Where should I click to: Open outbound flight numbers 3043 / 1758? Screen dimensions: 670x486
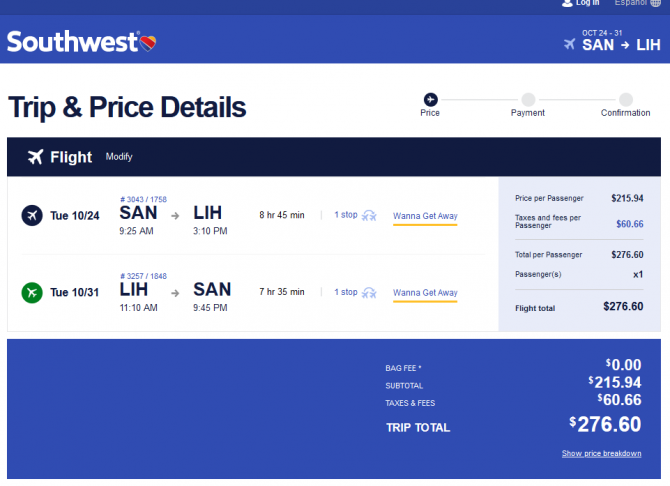tap(144, 200)
